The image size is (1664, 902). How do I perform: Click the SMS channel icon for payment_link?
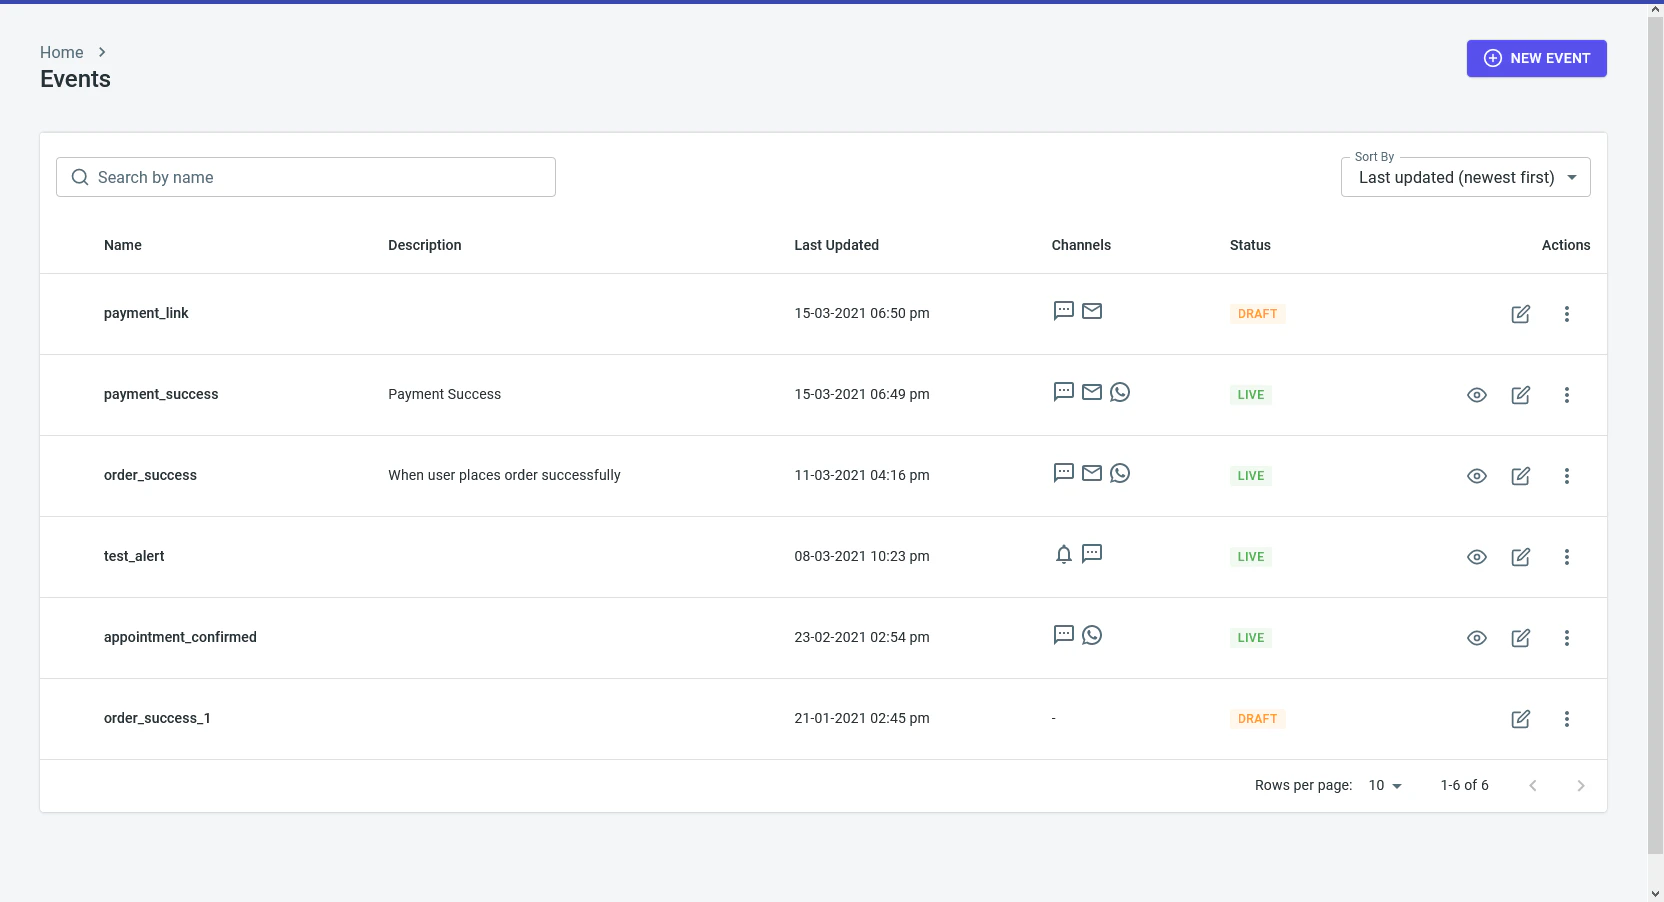(1064, 311)
